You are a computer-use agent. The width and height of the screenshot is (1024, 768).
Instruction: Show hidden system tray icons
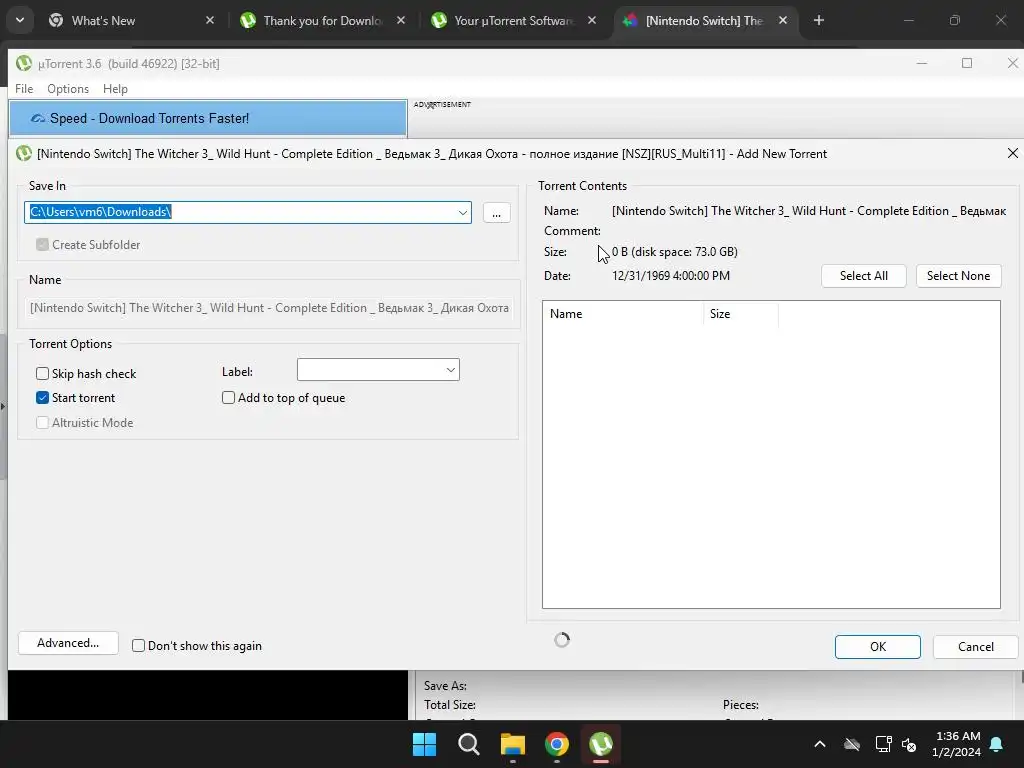(x=820, y=744)
